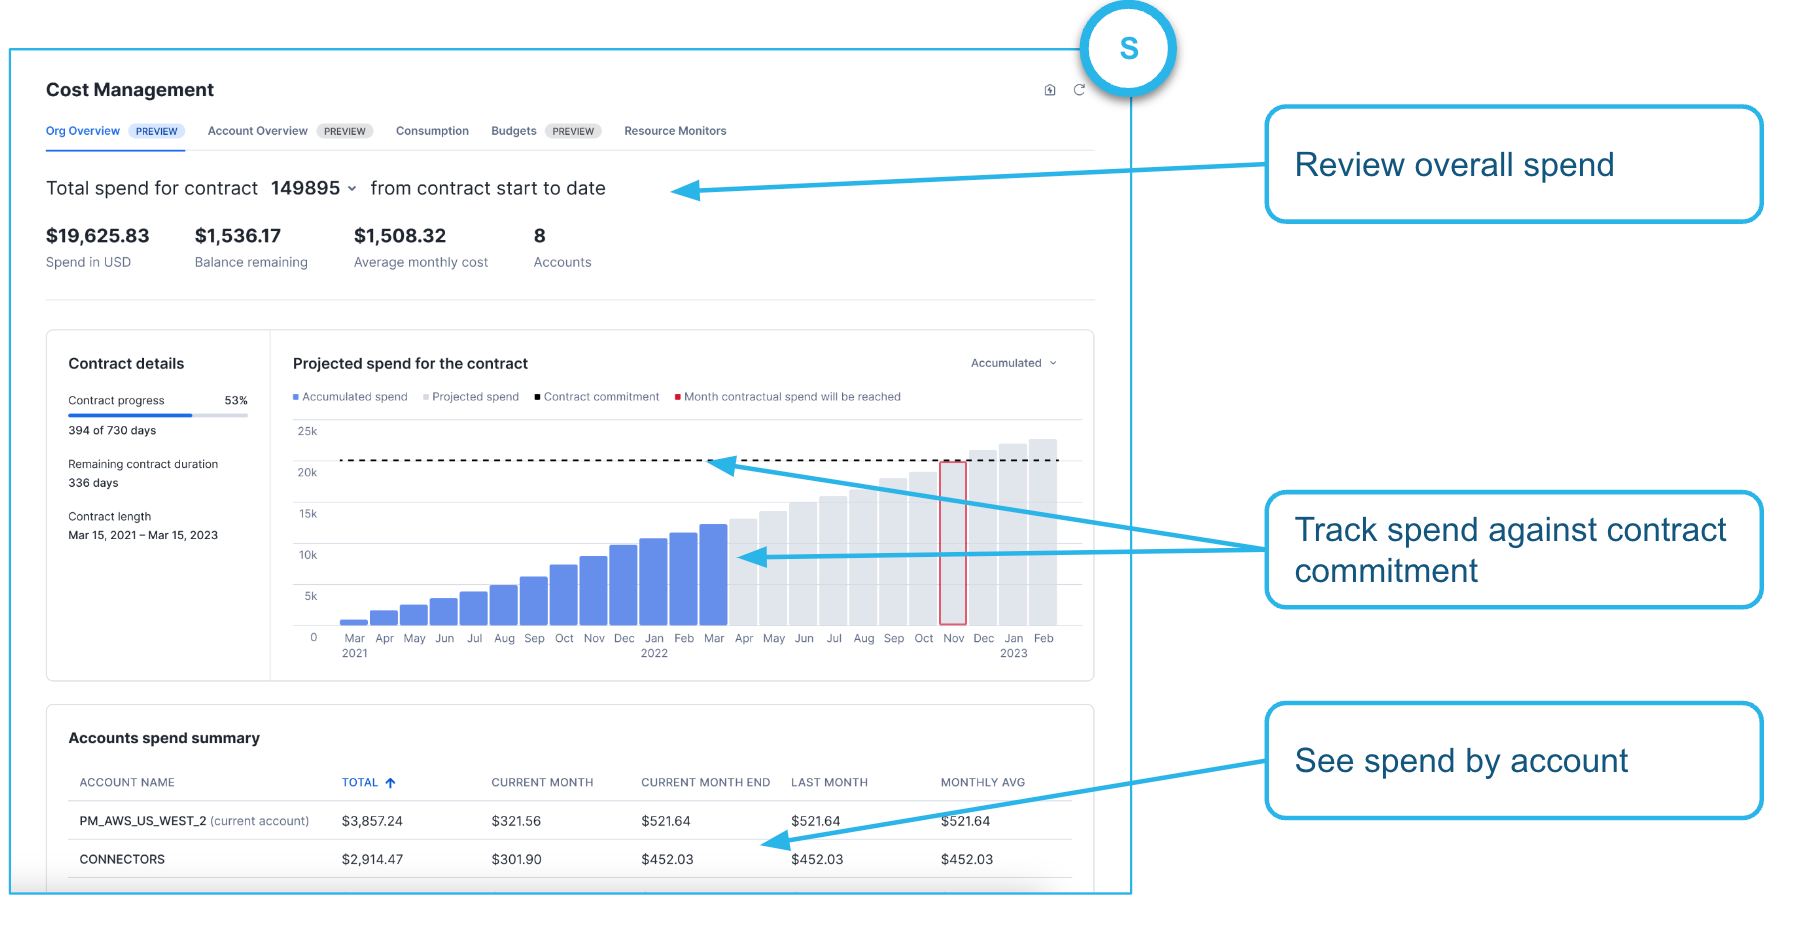The image size is (1816, 940).
Task: Click the $3,857.24 total for PM_AWS_US_WEST_2
Action: 372,821
